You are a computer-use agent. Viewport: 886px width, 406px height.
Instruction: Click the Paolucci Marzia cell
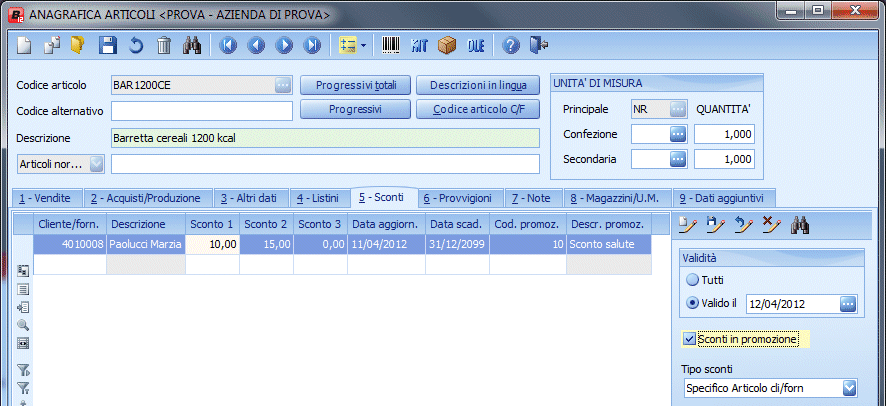146,245
